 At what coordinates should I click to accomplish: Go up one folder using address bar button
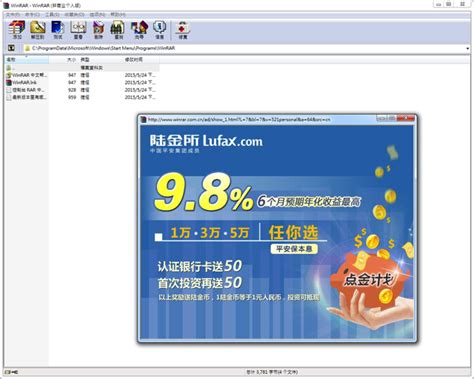click(11, 48)
